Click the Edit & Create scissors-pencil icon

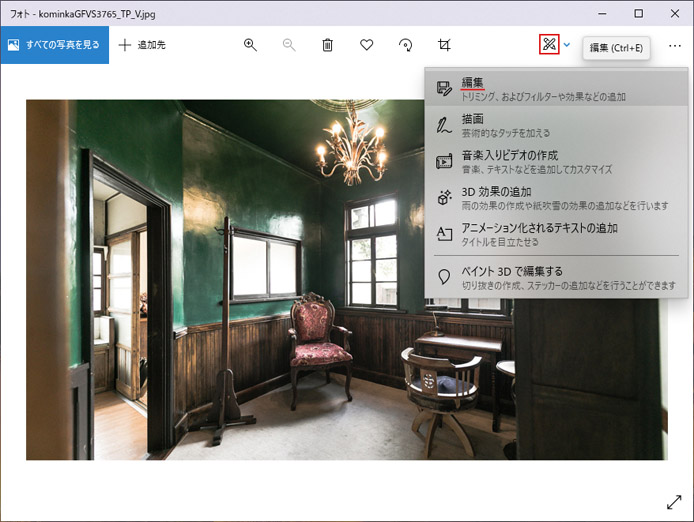[x=549, y=44]
